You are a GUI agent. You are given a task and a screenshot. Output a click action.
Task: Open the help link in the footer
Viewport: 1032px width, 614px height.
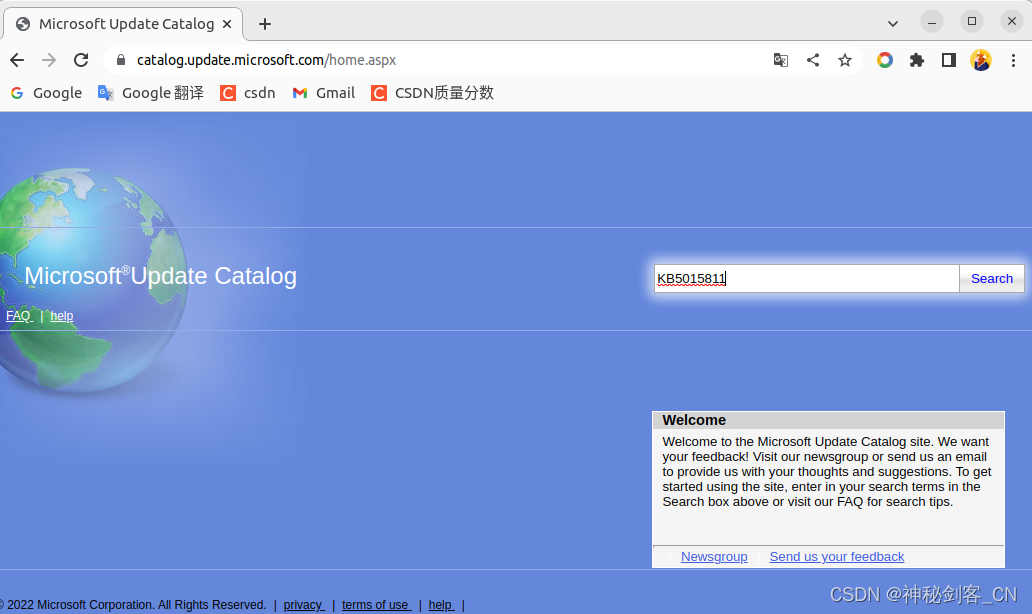tap(441, 605)
